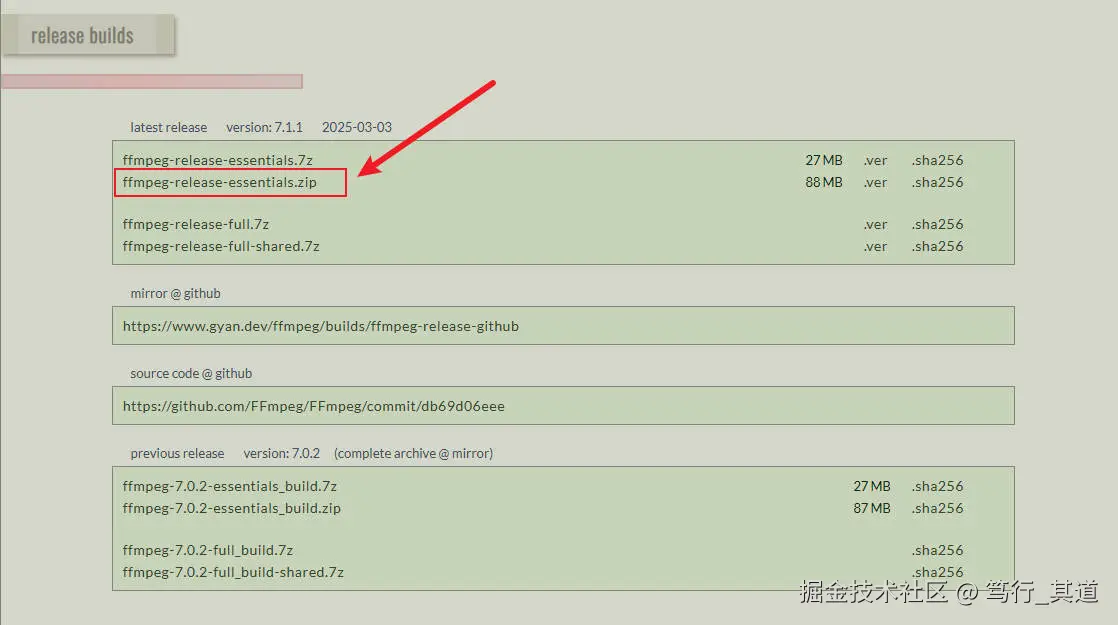Open .sha256 for ffmpeg-7.0.2-full_build.7z
Screen dimensions: 1118x625
[x=937, y=550]
